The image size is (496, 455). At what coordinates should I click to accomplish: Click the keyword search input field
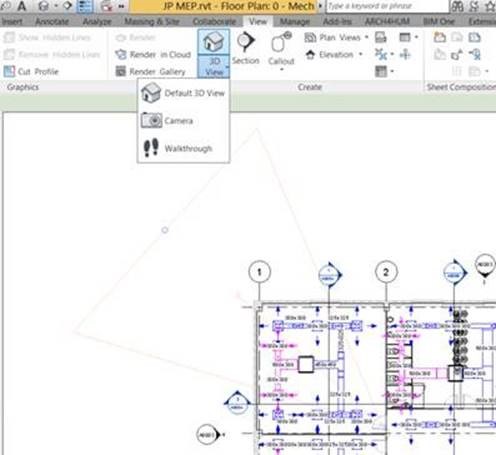coord(387,6)
